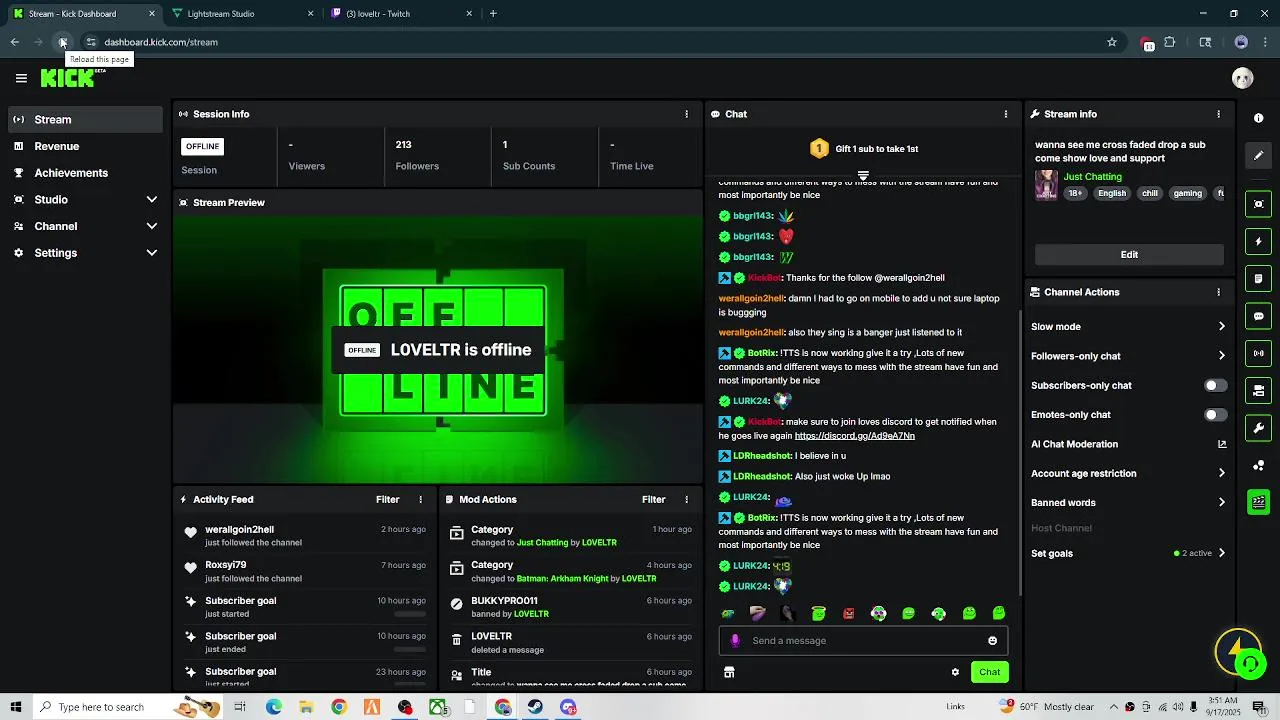1280x720 pixels.
Task: Open a new browser tab
Action: [x=493, y=14]
